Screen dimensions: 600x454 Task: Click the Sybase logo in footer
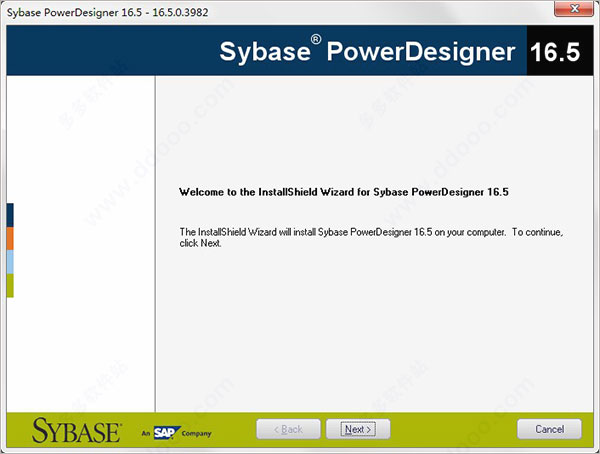point(77,431)
